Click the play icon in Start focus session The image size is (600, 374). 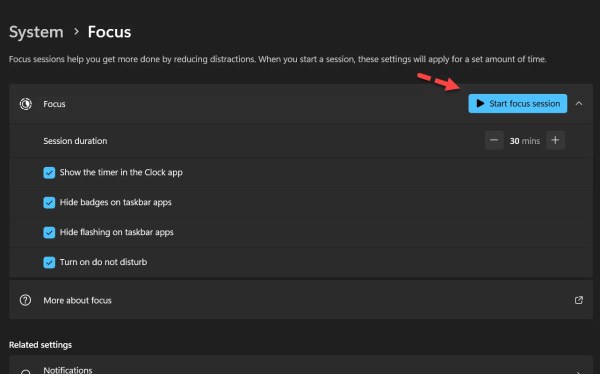480,103
